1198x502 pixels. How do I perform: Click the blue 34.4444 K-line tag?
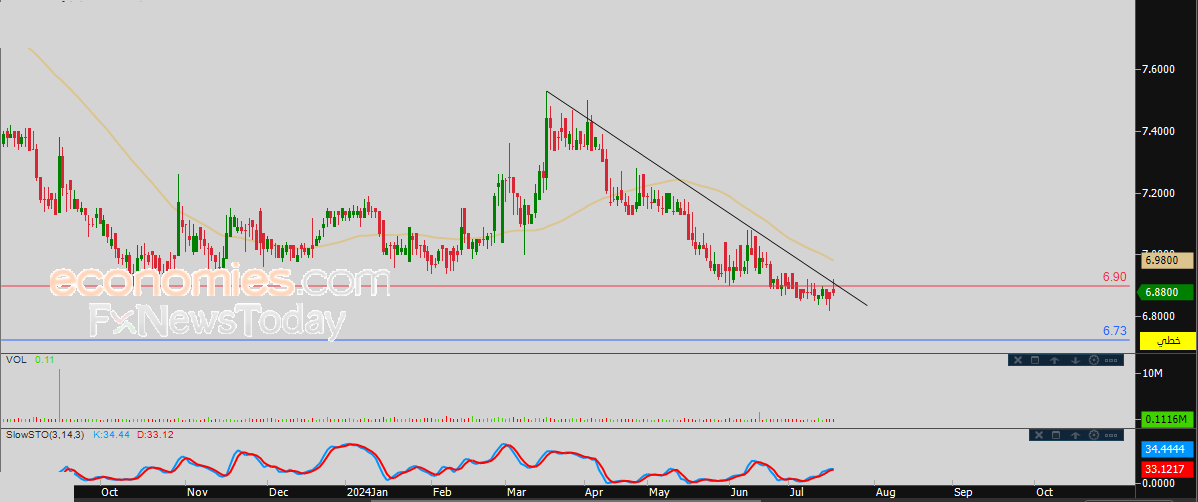pos(1168,449)
